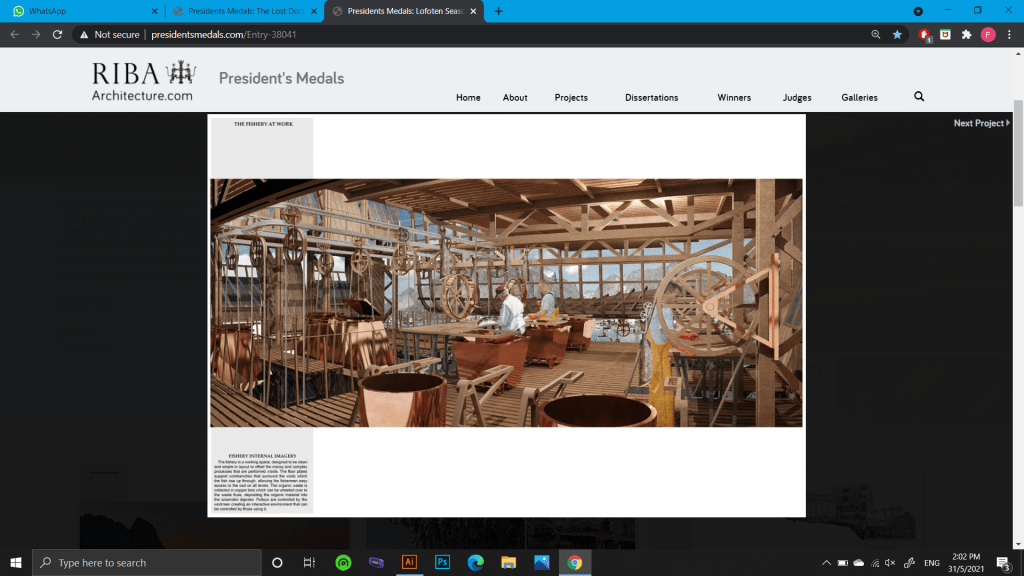Show hidden system tray icons
The width and height of the screenshot is (1024, 576).
pyautogui.click(x=827, y=563)
